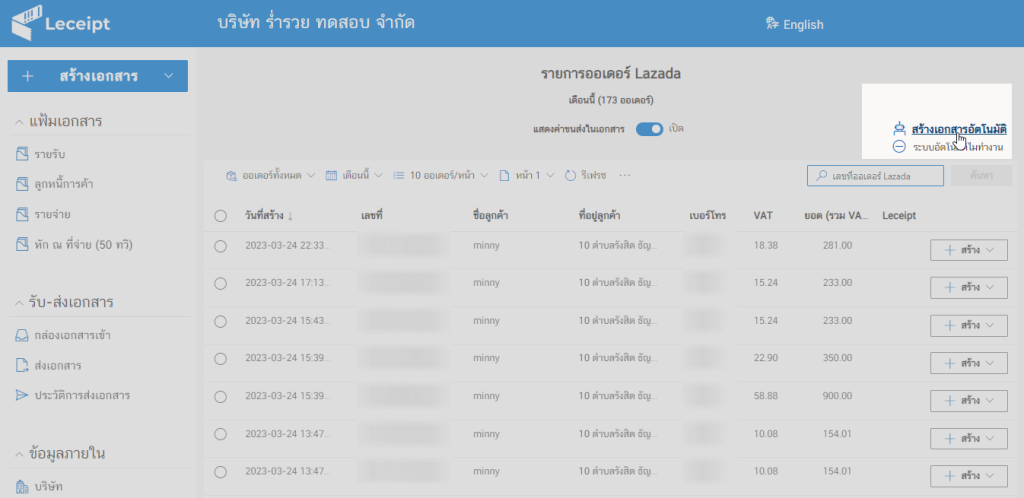Click the ลูกหนี้การค้า folder icon
Image resolution: width=1024 pixels, height=498 pixels.
click(22, 184)
